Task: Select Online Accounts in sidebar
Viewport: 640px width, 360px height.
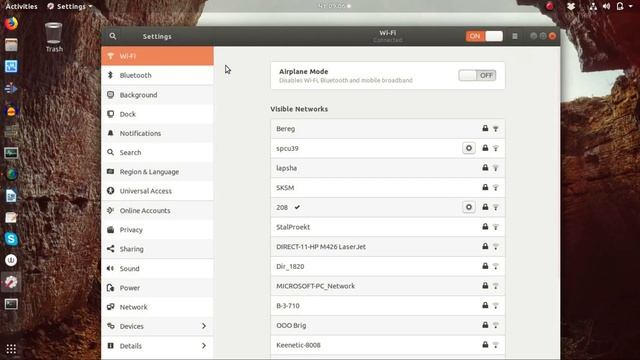Action: (x=158, y=210)
